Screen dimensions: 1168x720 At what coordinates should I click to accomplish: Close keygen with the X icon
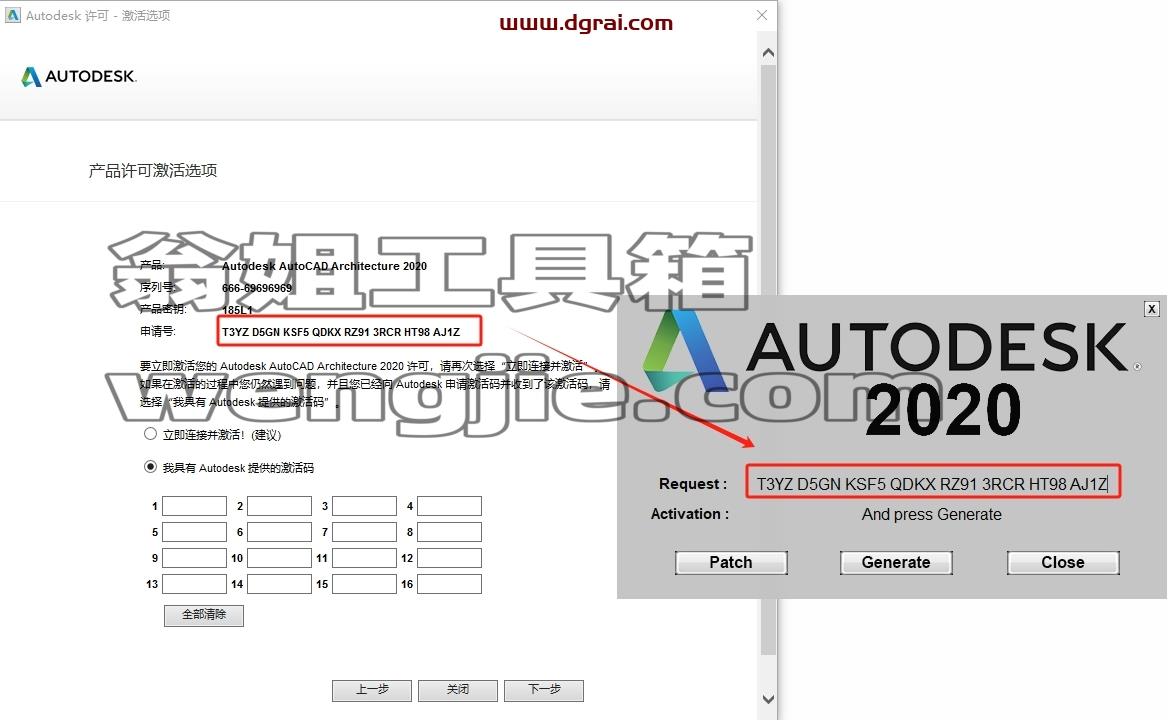pos(1152,309)
